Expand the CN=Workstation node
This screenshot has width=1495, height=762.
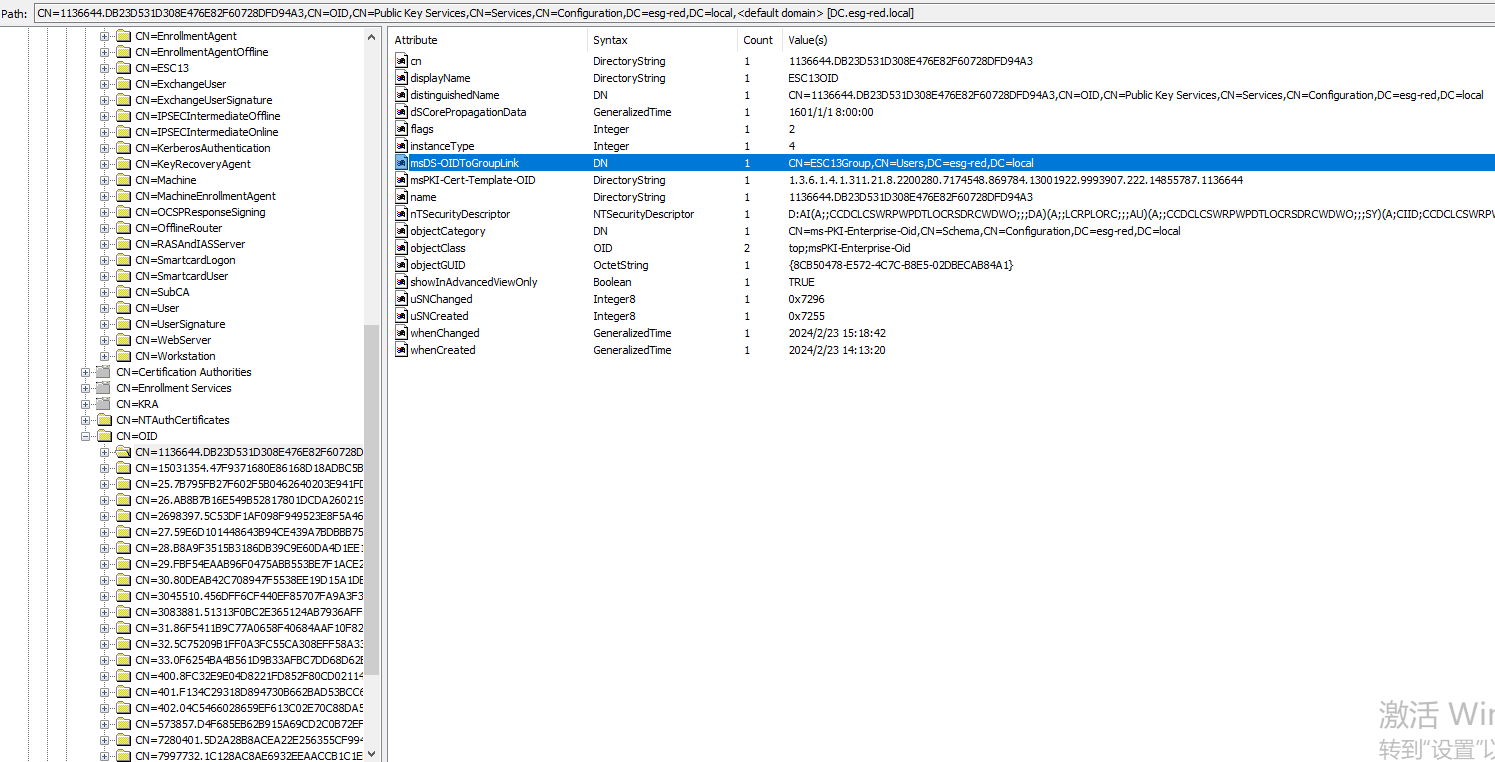(x=104, y=356)
